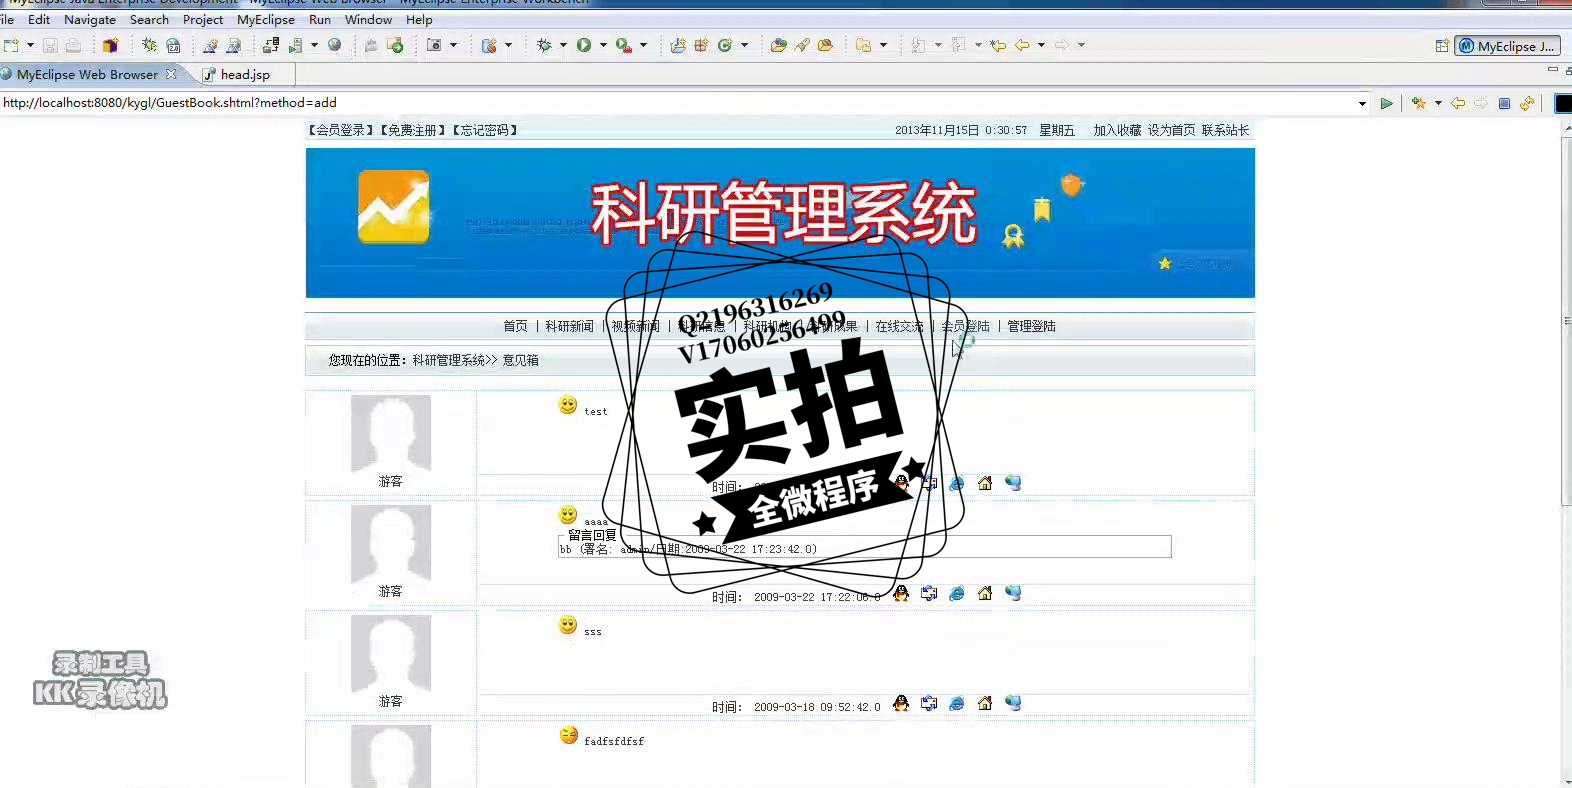This screenshot has width=1572, height=788.
Task: Click the browser Add bookmark star icon
Action: click(1418, 103)
